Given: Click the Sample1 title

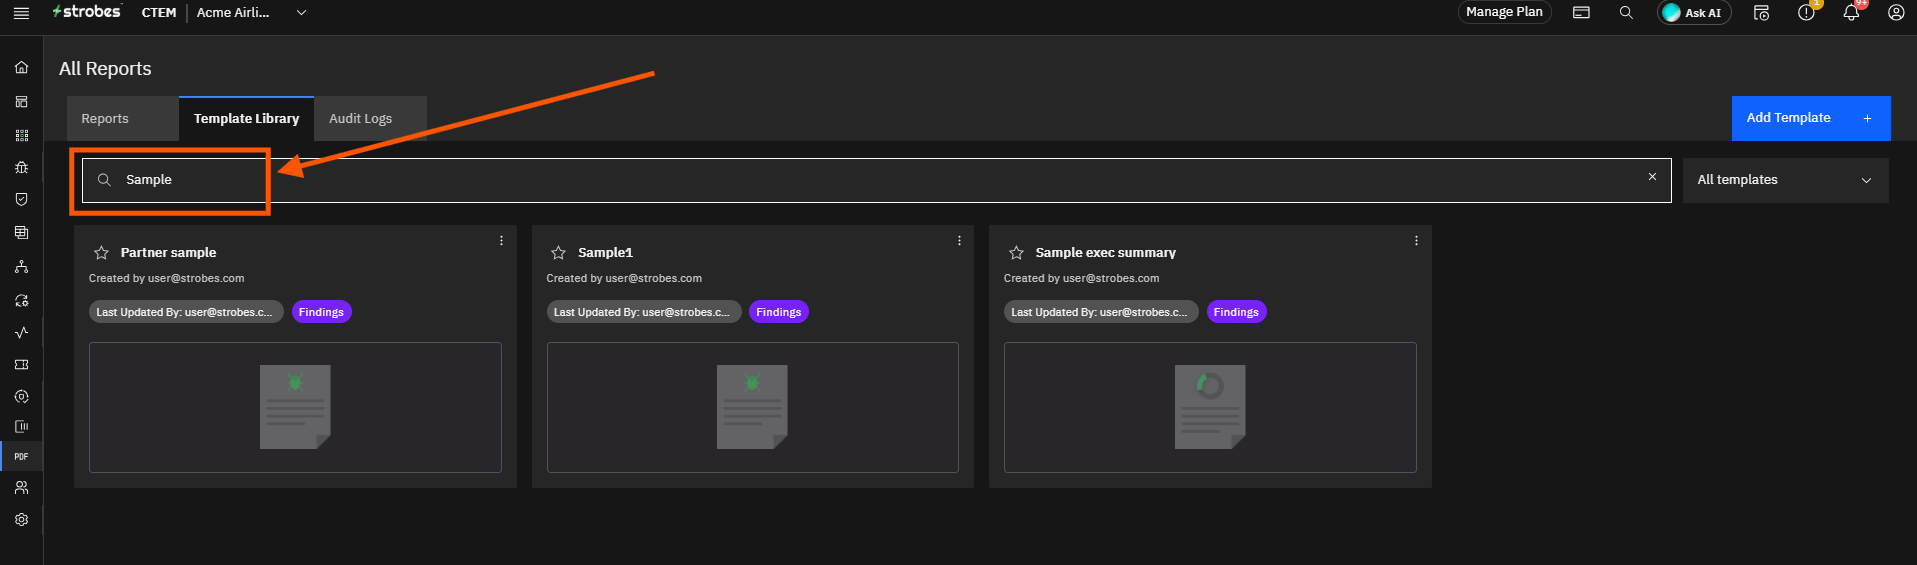Looking at the screenshot, I should click(605, 253).
